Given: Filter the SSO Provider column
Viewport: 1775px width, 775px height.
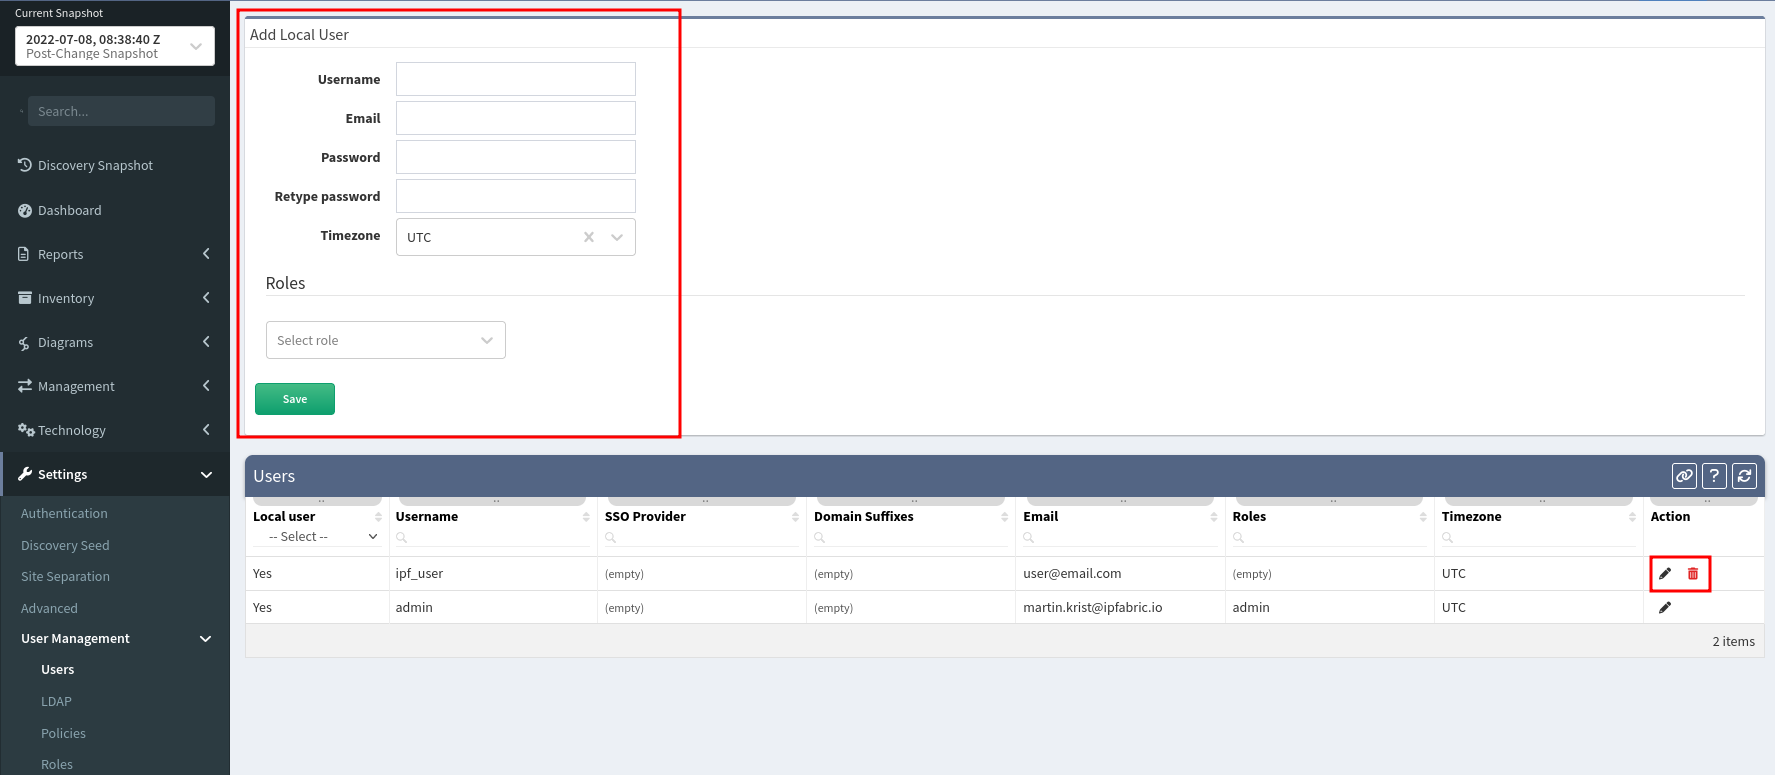Looking at the screenshot, I should coord(702,538).
